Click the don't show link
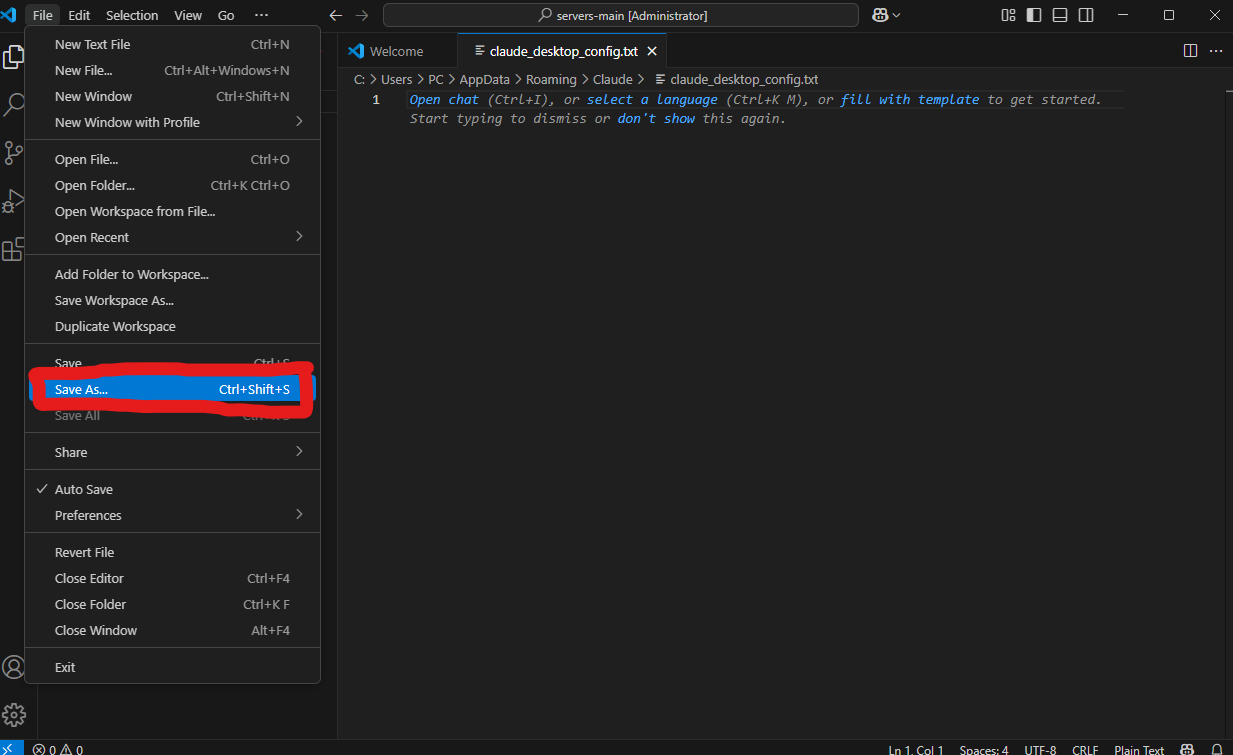This screenshot has width=1233, height=755. point(656,119)
